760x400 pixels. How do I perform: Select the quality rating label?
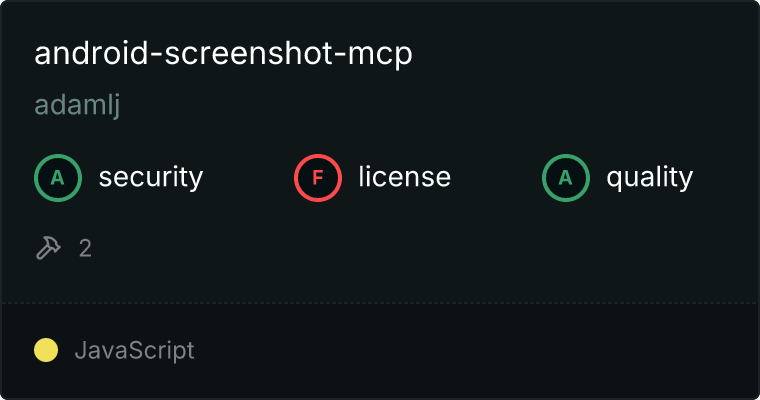click(649, 177)
